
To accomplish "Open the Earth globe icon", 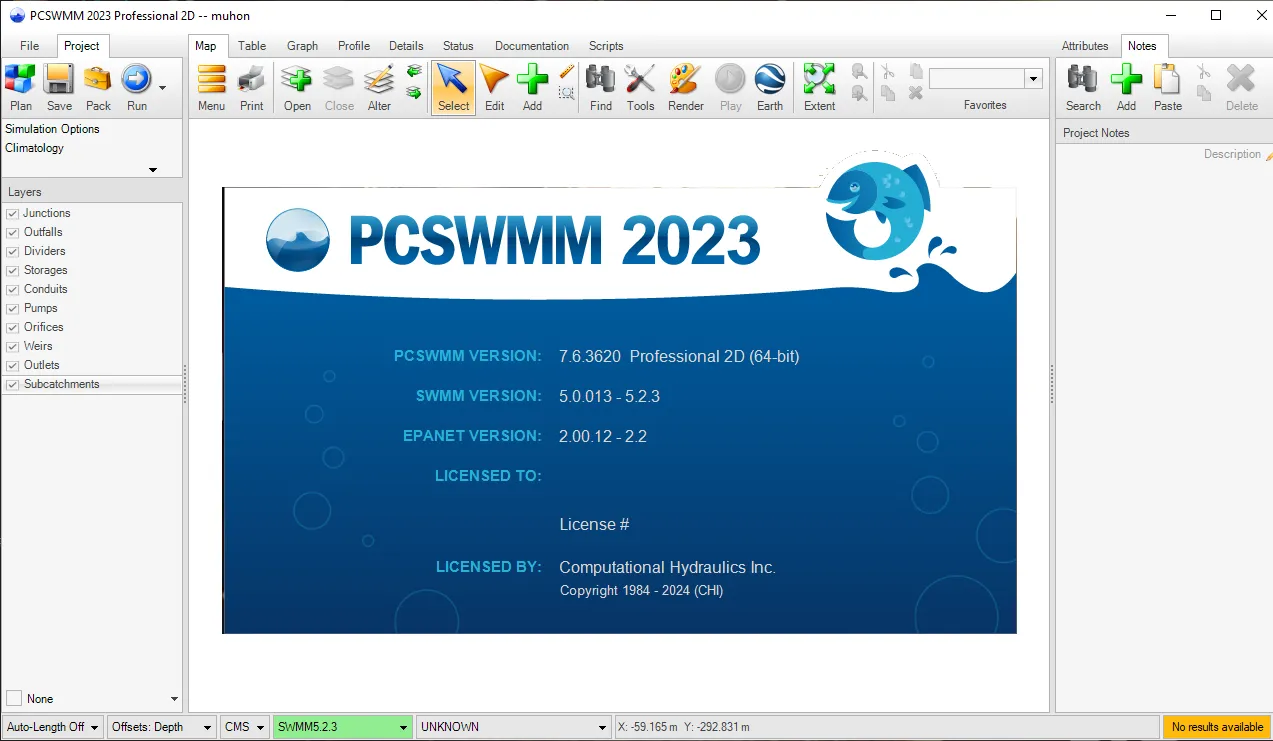I will pyautogui.click(x=770, y=88).
